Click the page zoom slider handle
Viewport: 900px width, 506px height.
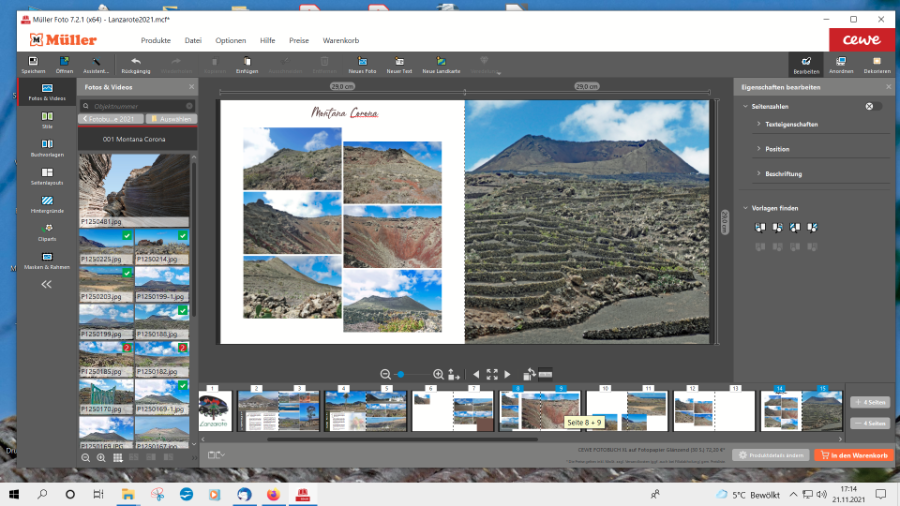400,374
